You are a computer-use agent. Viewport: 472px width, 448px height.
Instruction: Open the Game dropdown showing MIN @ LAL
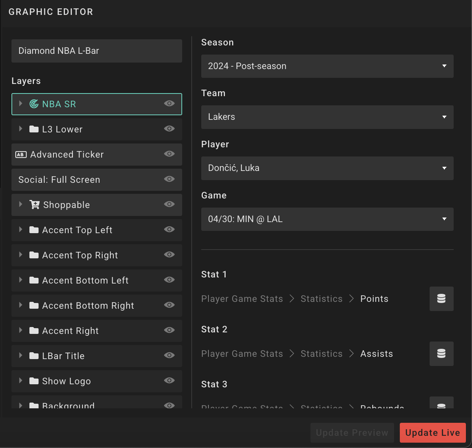point(327,219)
